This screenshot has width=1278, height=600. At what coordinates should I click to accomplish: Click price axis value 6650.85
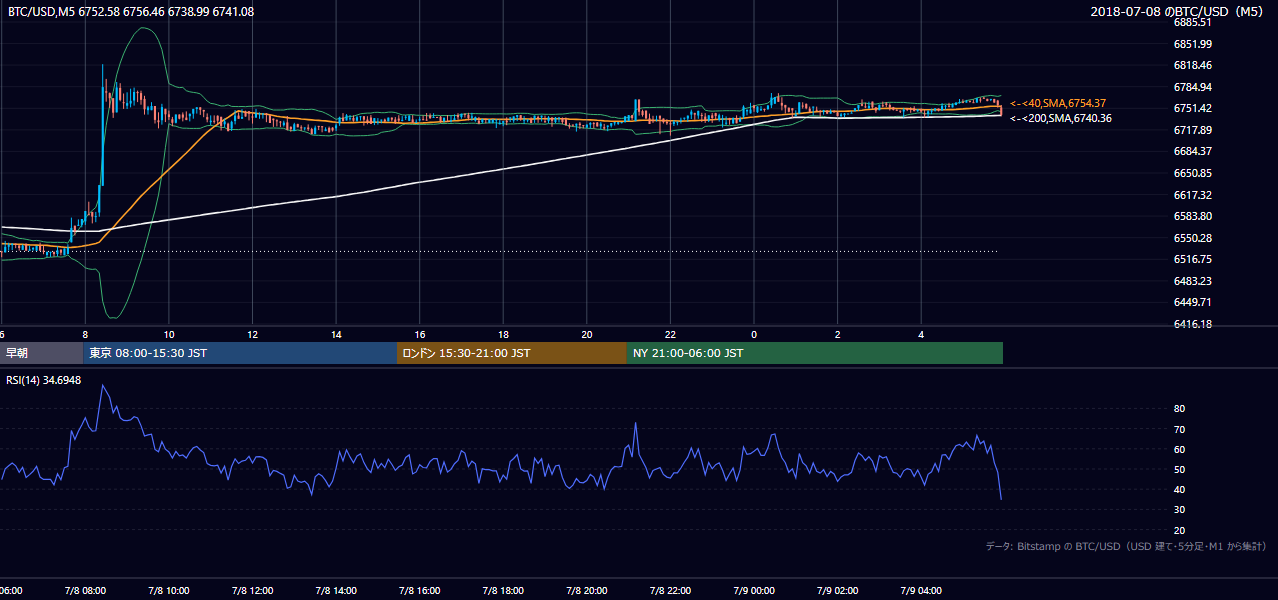click(x=1193, y=173)
